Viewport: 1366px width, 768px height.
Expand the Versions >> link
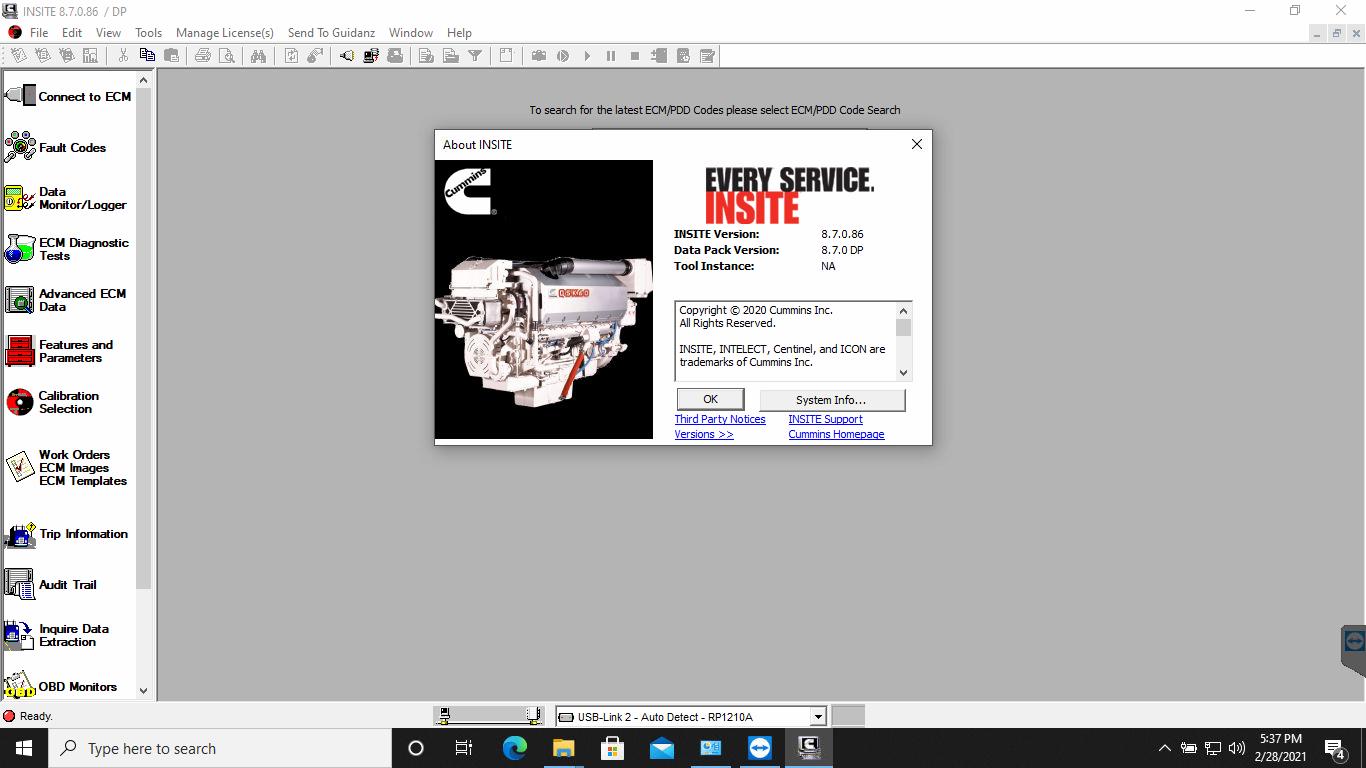pos(704,434)
